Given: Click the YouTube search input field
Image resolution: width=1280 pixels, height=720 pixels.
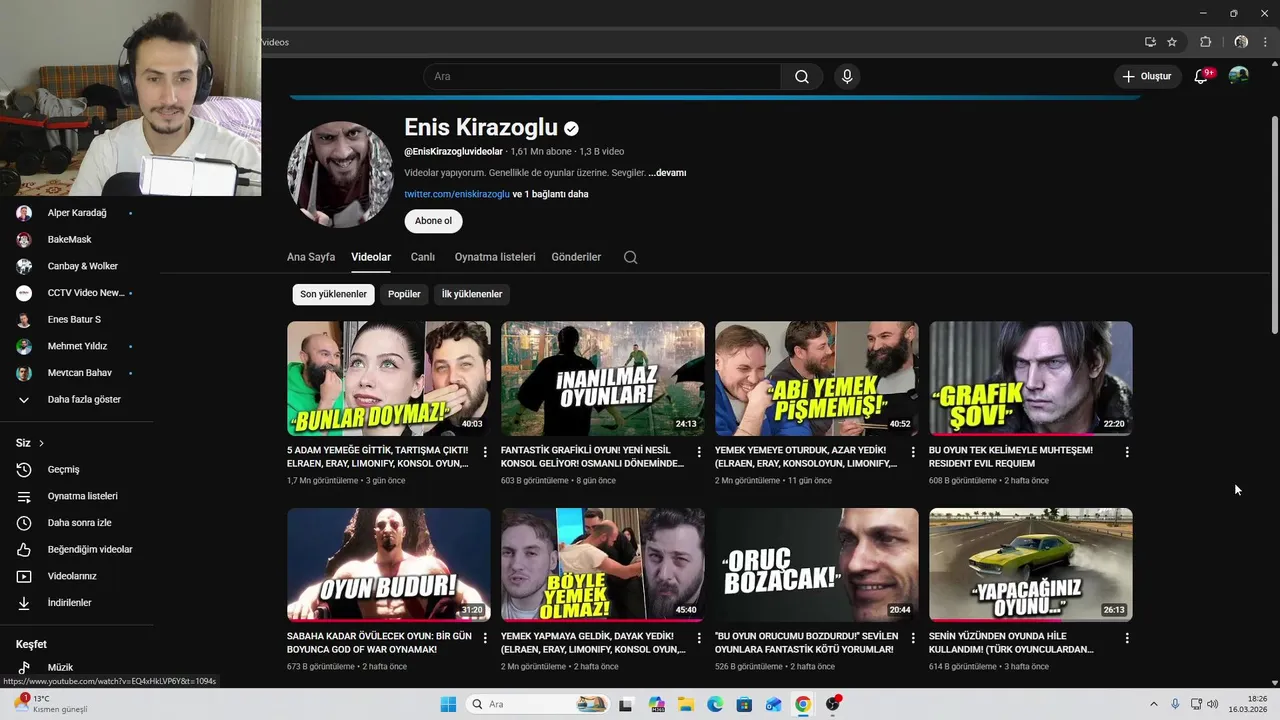Looking at the screenshot, I should point(602,77).
